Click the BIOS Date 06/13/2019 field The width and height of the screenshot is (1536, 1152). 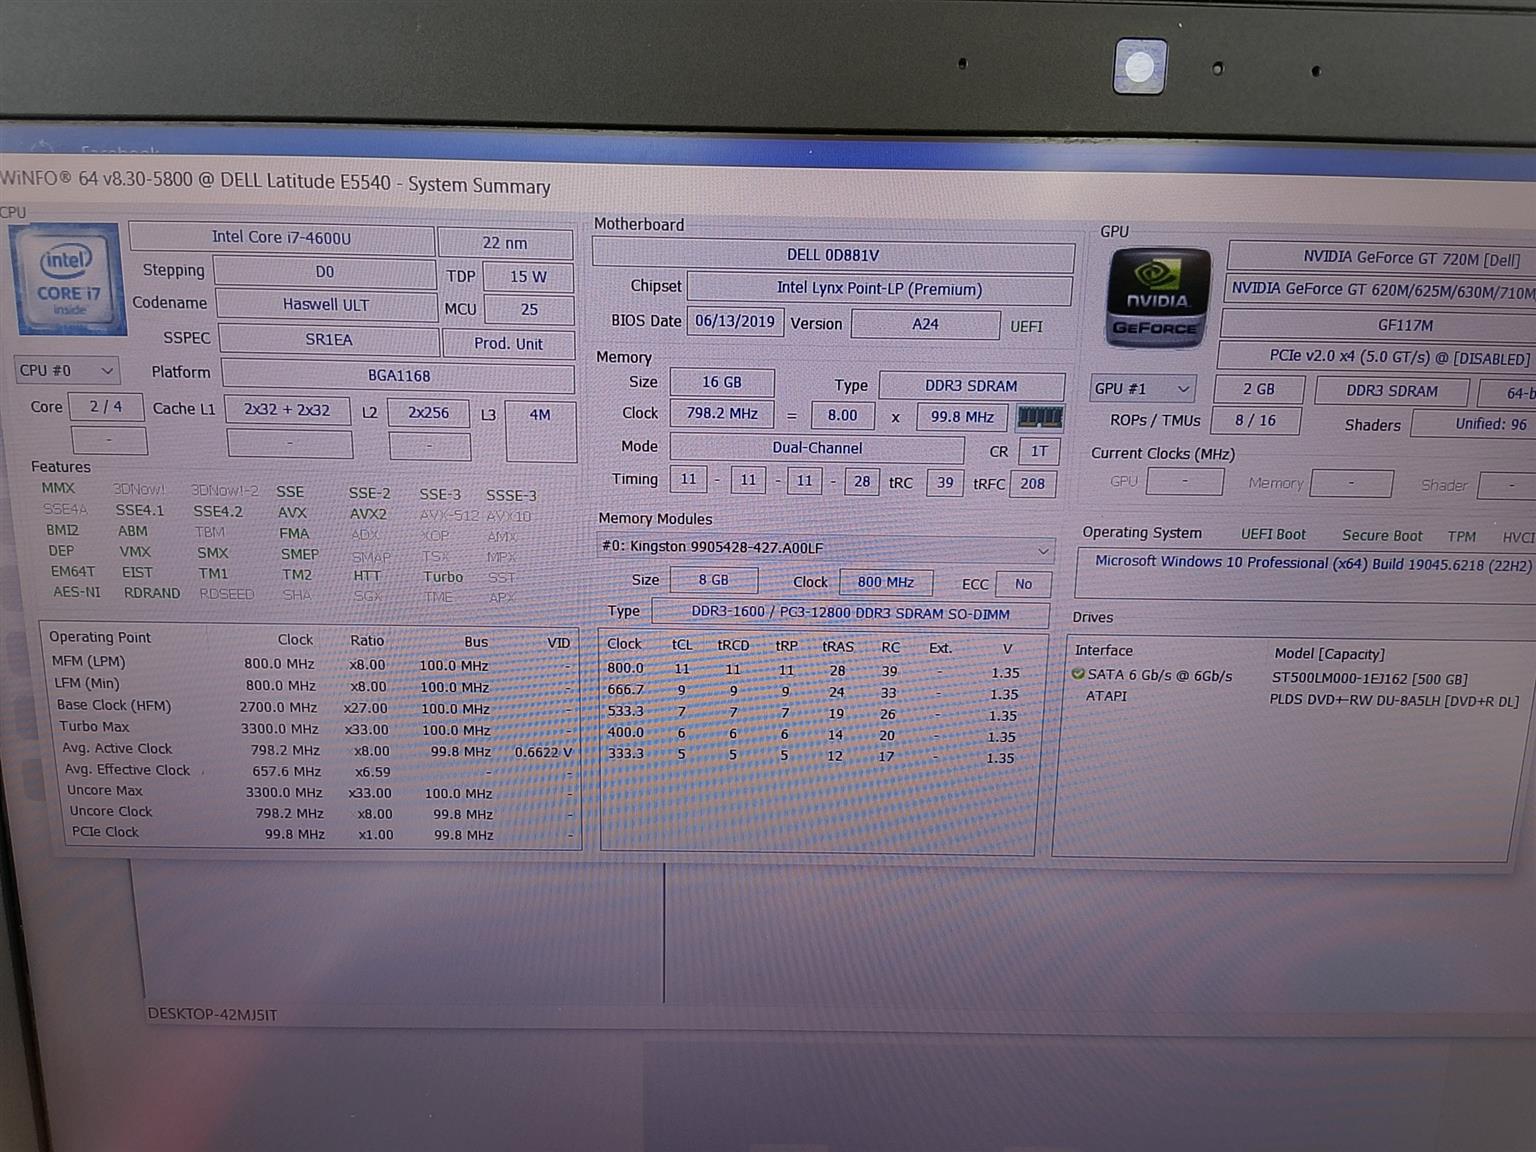(x=734, y=321)
